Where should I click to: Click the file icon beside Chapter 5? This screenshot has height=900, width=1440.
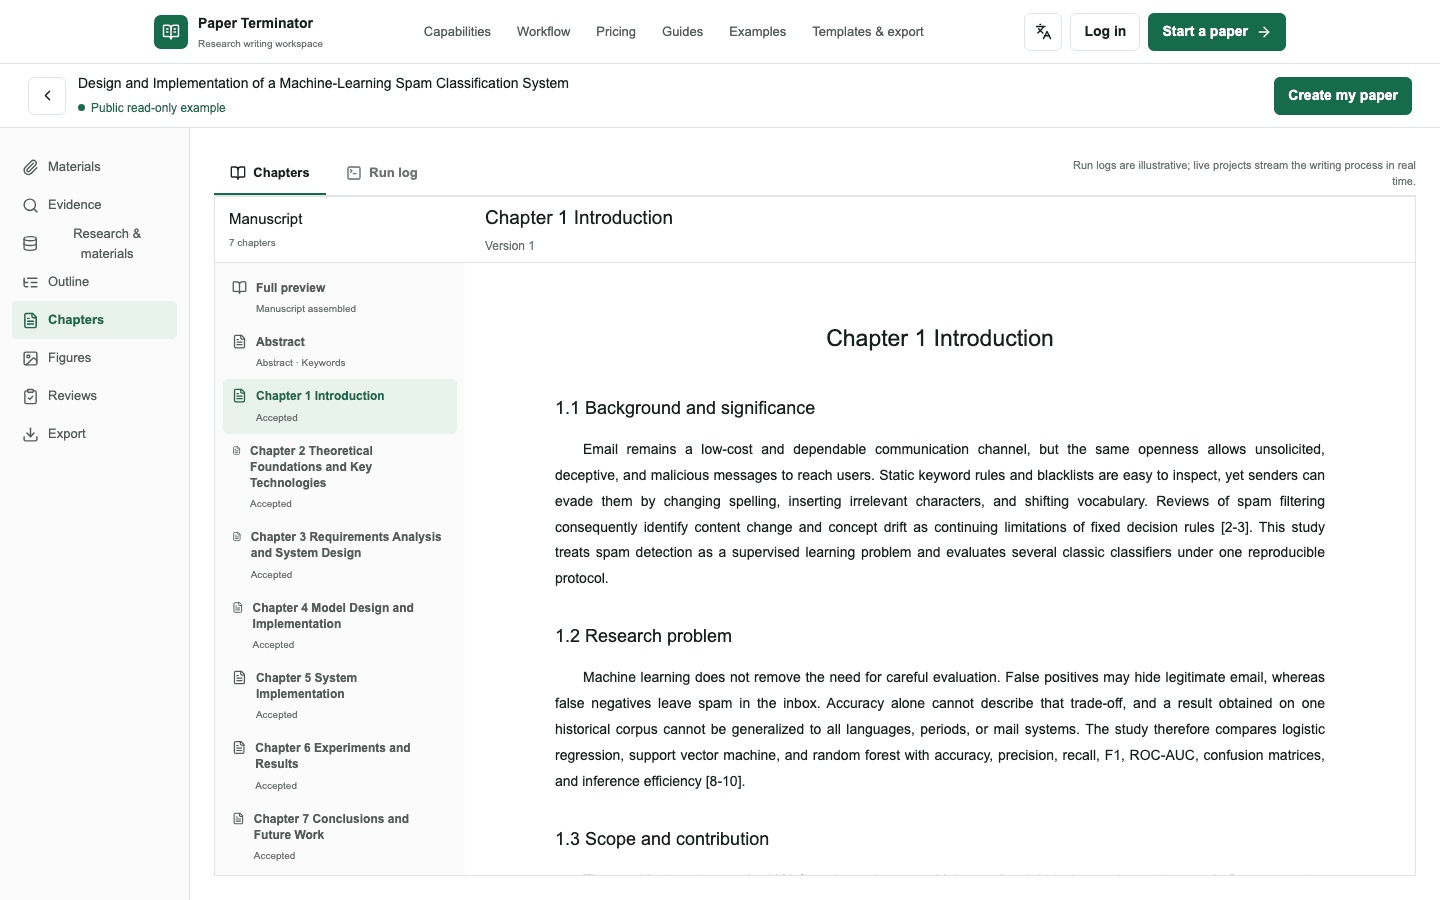coord(240,678)
